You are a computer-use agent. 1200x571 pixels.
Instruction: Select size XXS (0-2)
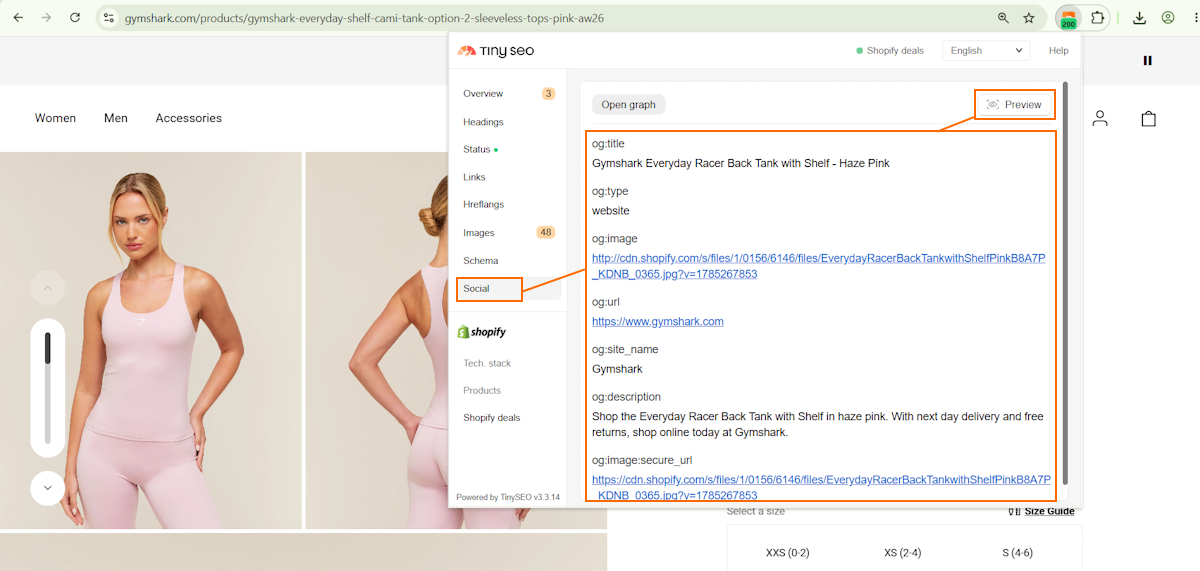787,552
